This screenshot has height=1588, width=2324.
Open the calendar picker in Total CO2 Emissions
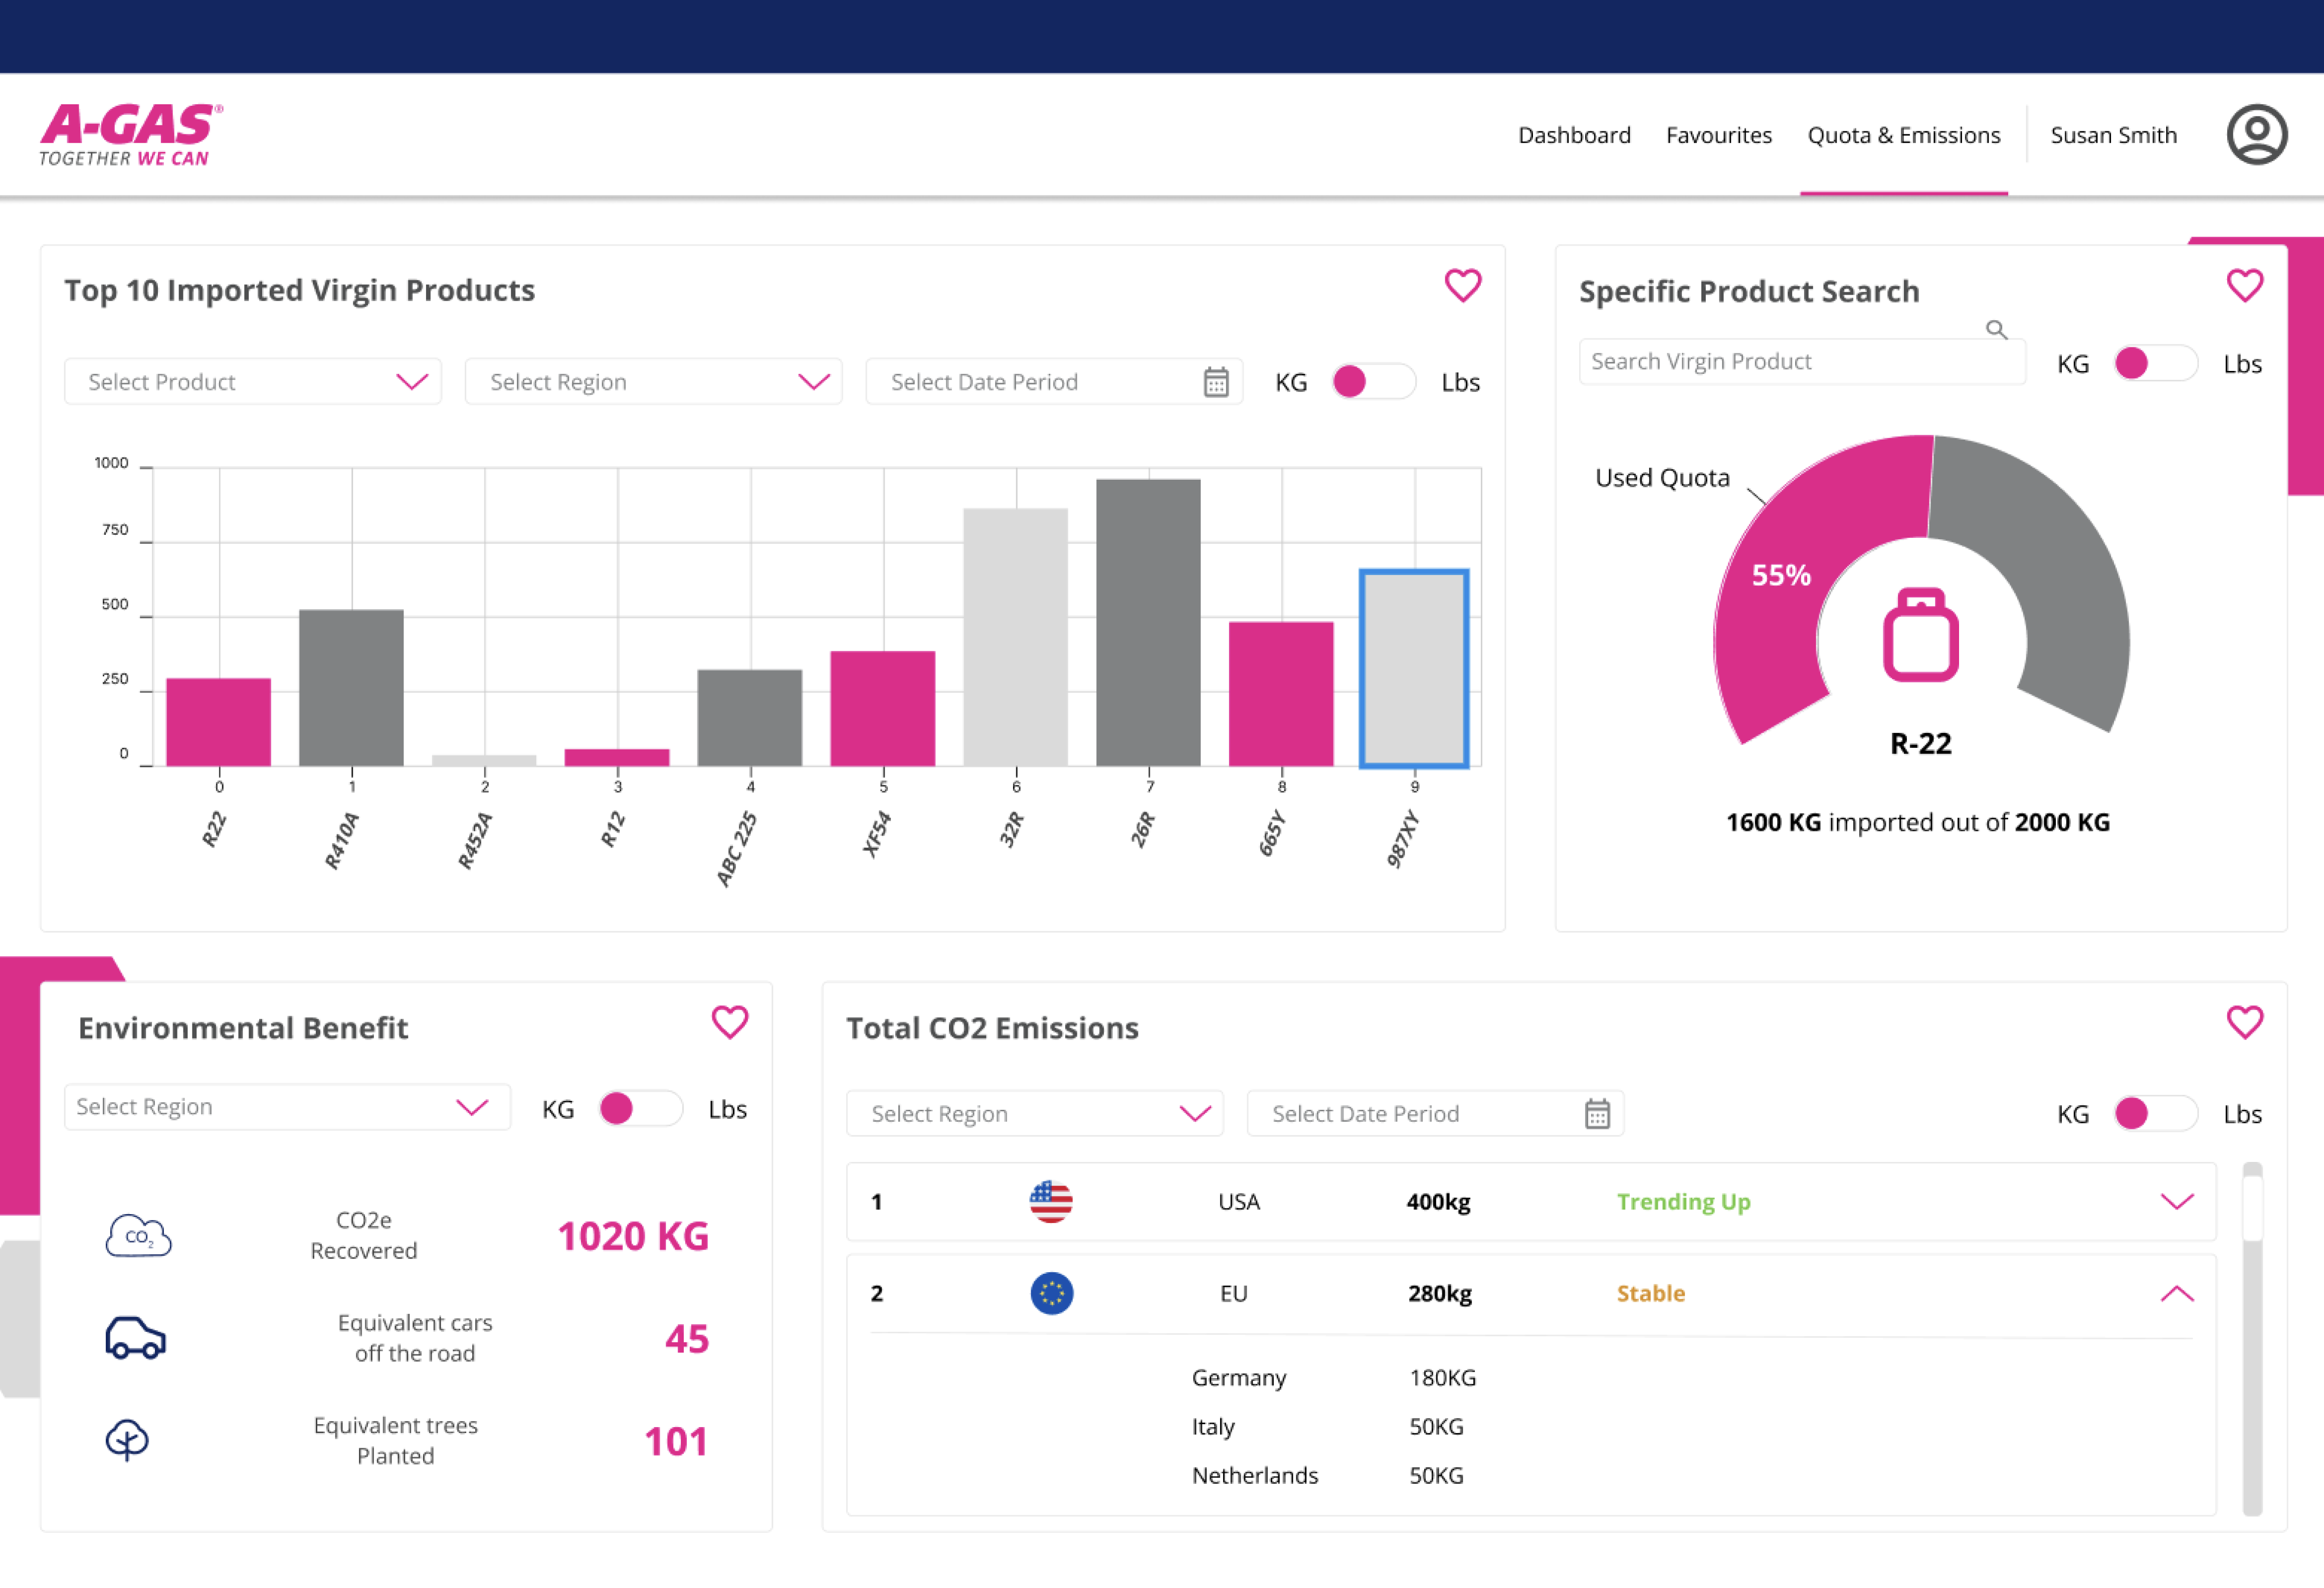1597,1113
